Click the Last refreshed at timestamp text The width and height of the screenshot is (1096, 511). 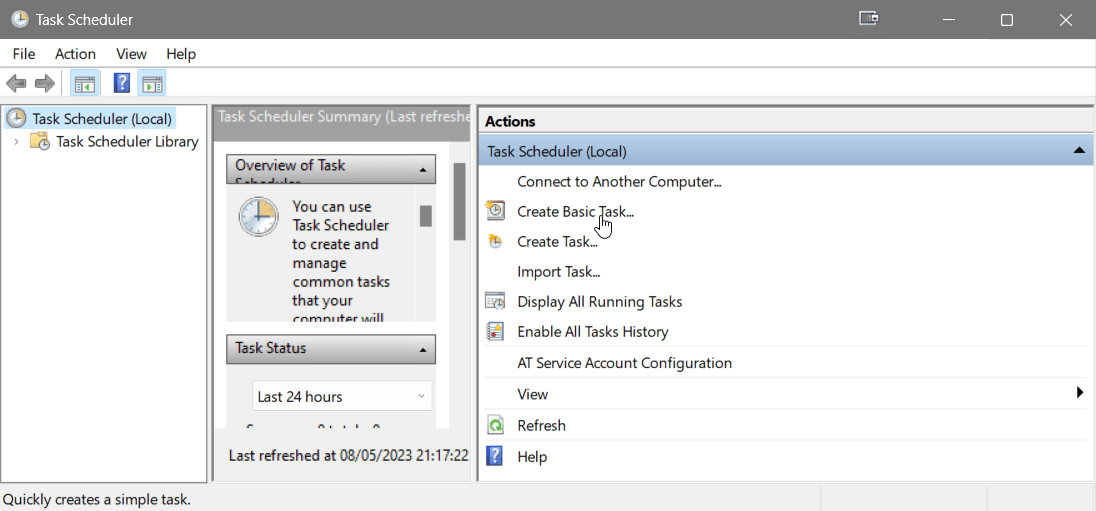[x=348, y=455]
